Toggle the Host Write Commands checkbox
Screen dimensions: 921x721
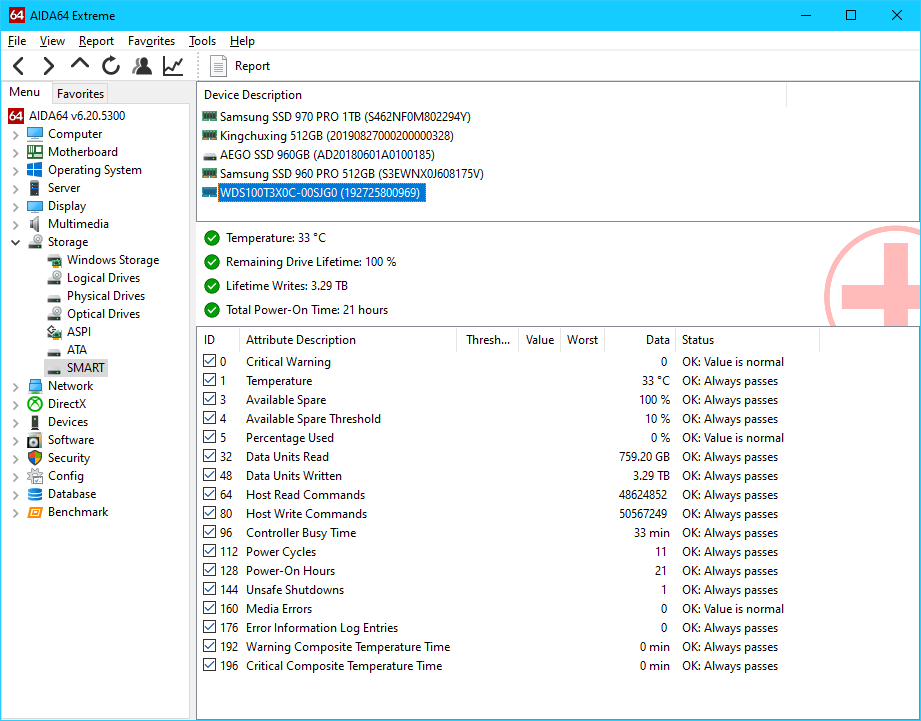(x=209, y=513)
